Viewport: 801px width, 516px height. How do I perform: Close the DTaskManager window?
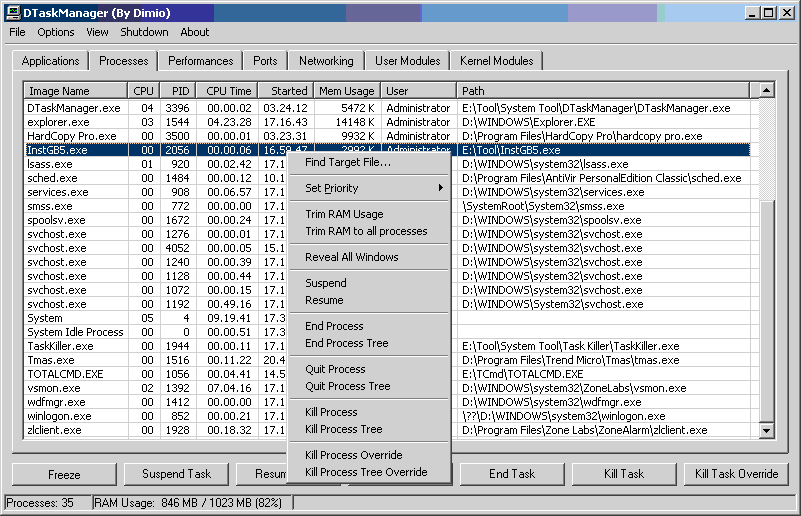coord(789,13)
